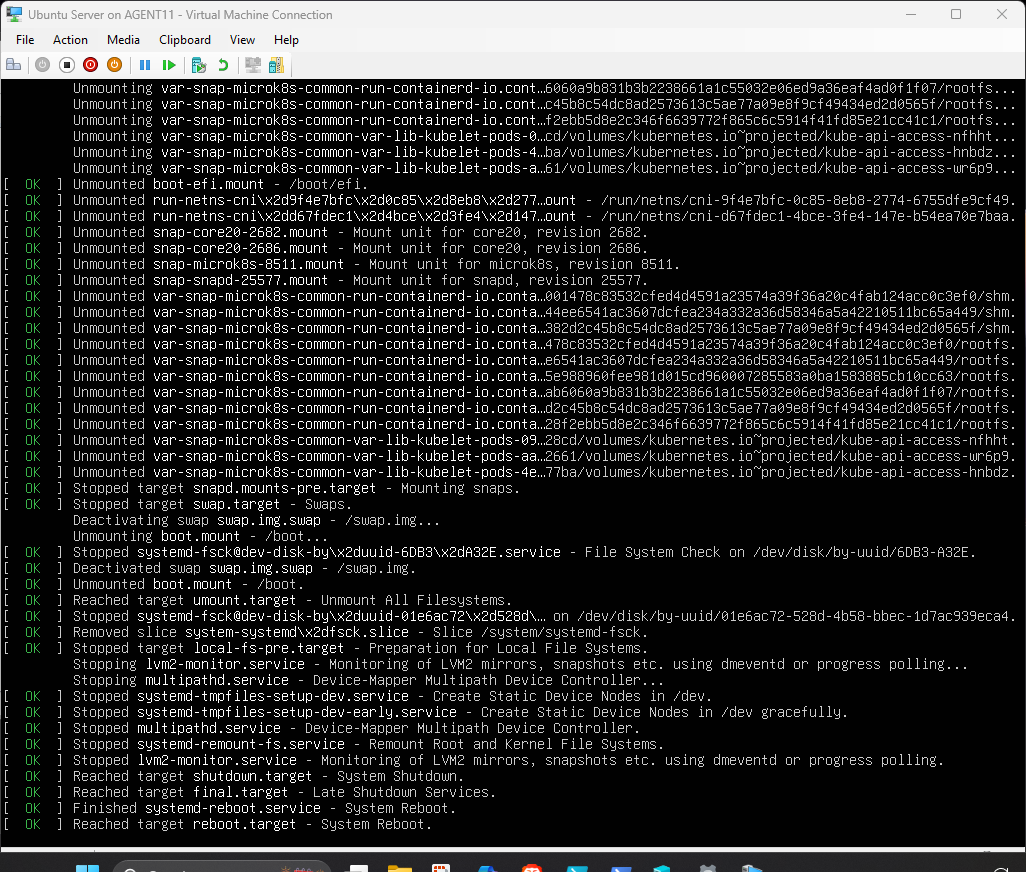Click the taskbar search box
Viewport: 1026px width, 872px height.
click(x=200, y=866)
